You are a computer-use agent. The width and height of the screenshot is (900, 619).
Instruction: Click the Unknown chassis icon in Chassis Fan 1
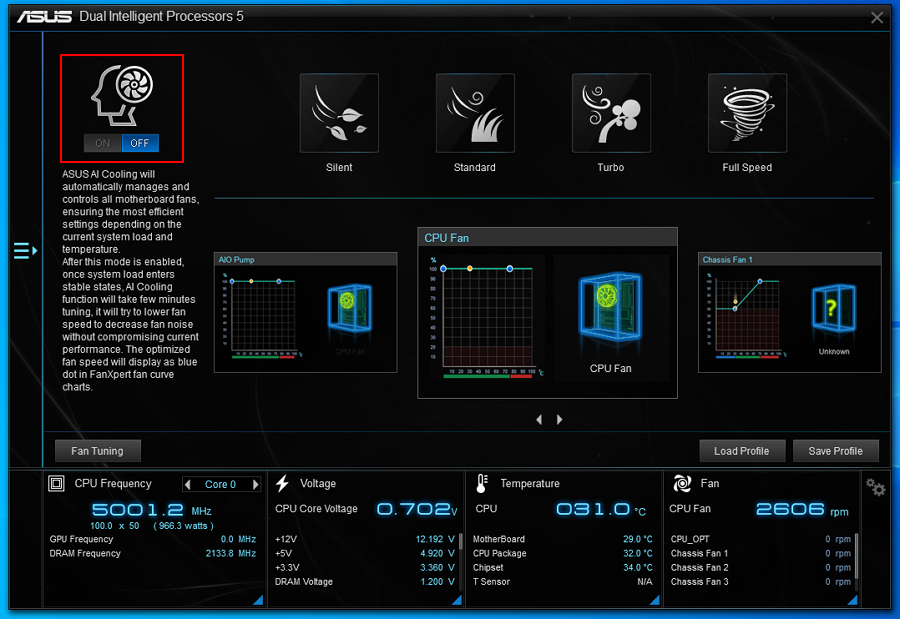click(834, 308)
